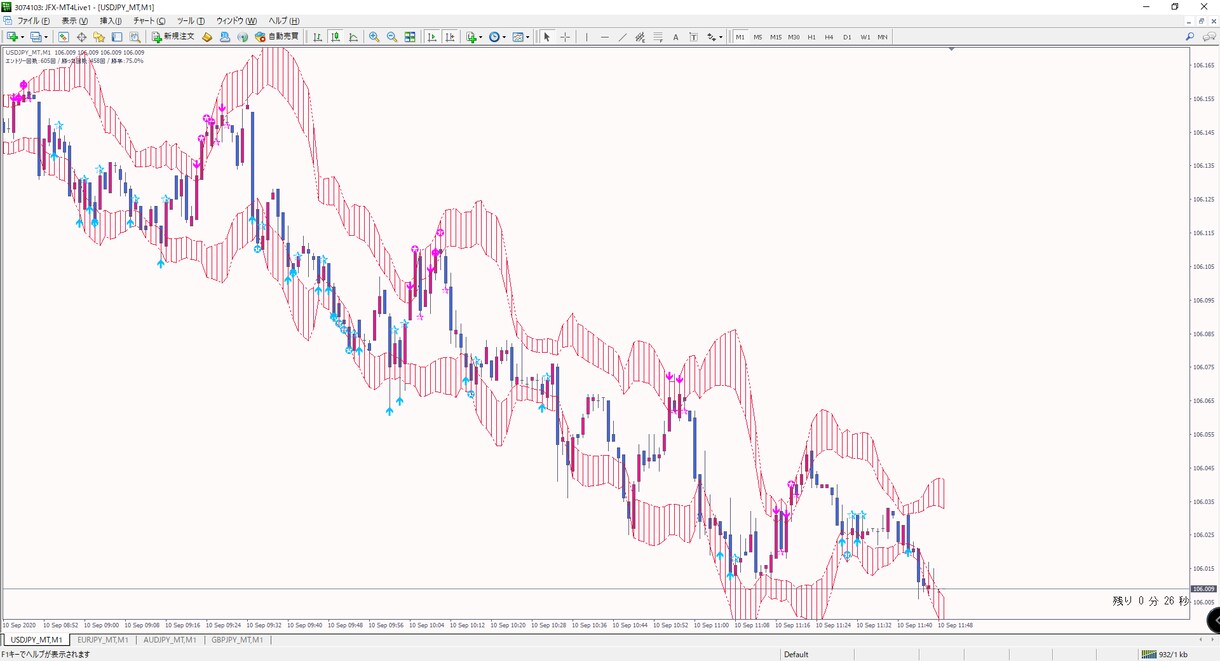Open the search magnifier icon
Image resolution: width=1220 pixels, height=661 pixels.
1190,37
